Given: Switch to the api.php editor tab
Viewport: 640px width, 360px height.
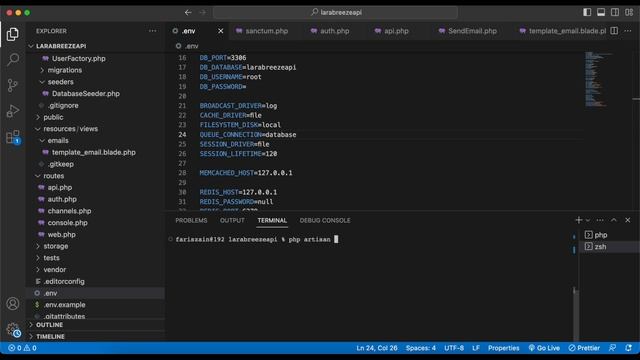Looking at the screenshot, I should pos(391,31).
